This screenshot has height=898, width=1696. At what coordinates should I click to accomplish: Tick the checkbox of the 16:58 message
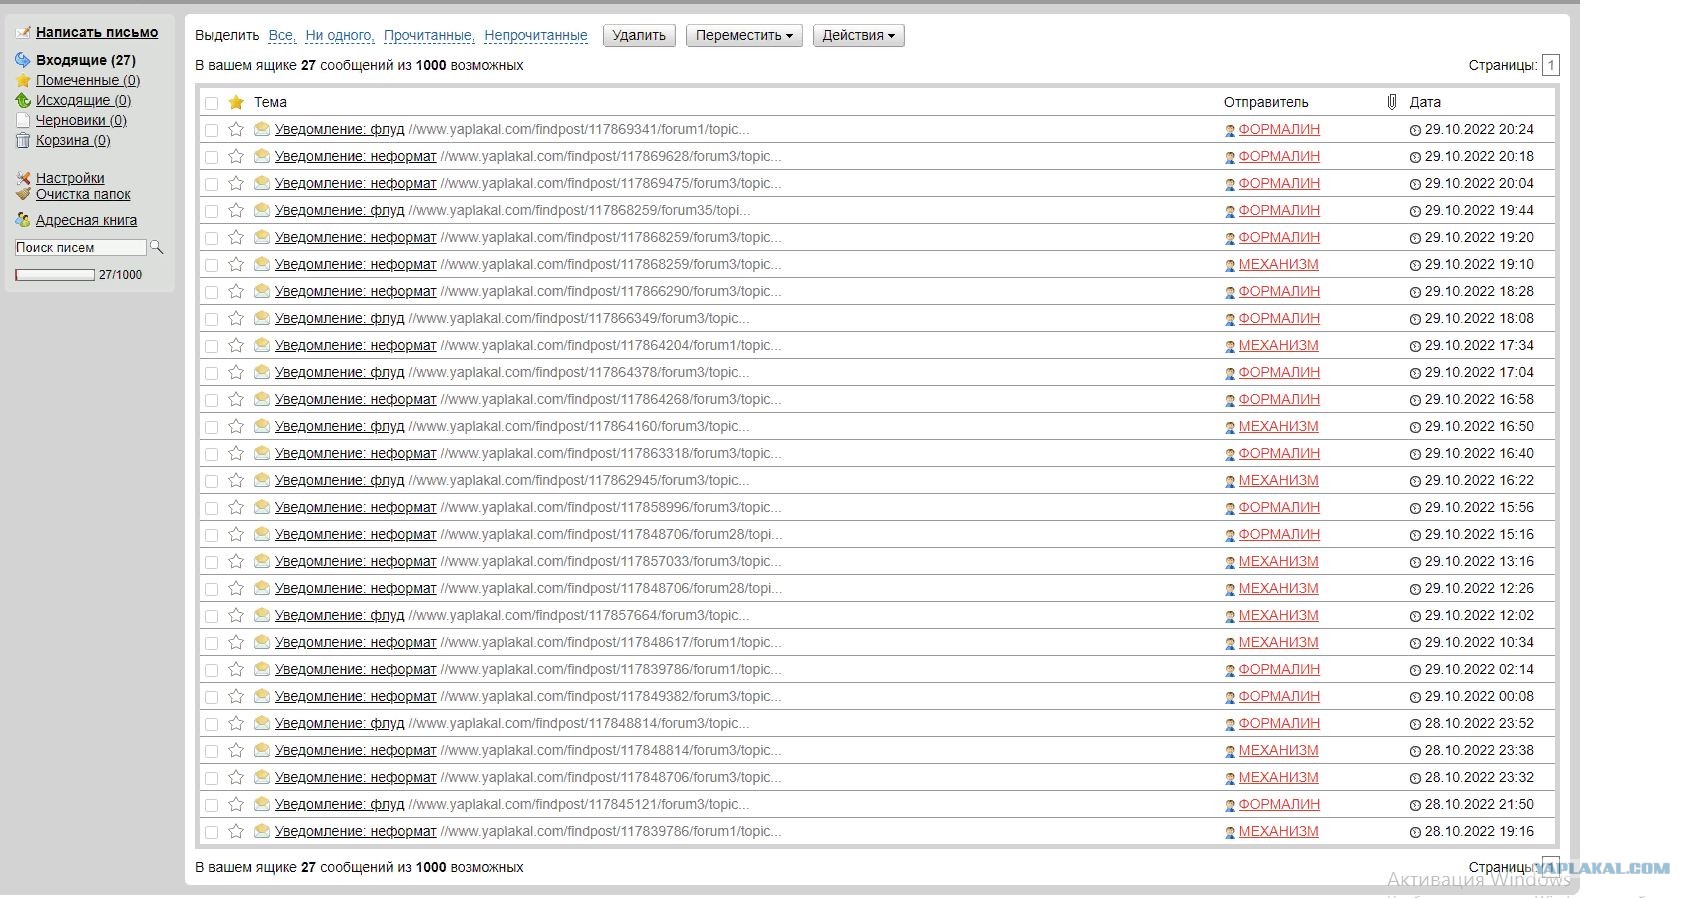coord(211,400)
